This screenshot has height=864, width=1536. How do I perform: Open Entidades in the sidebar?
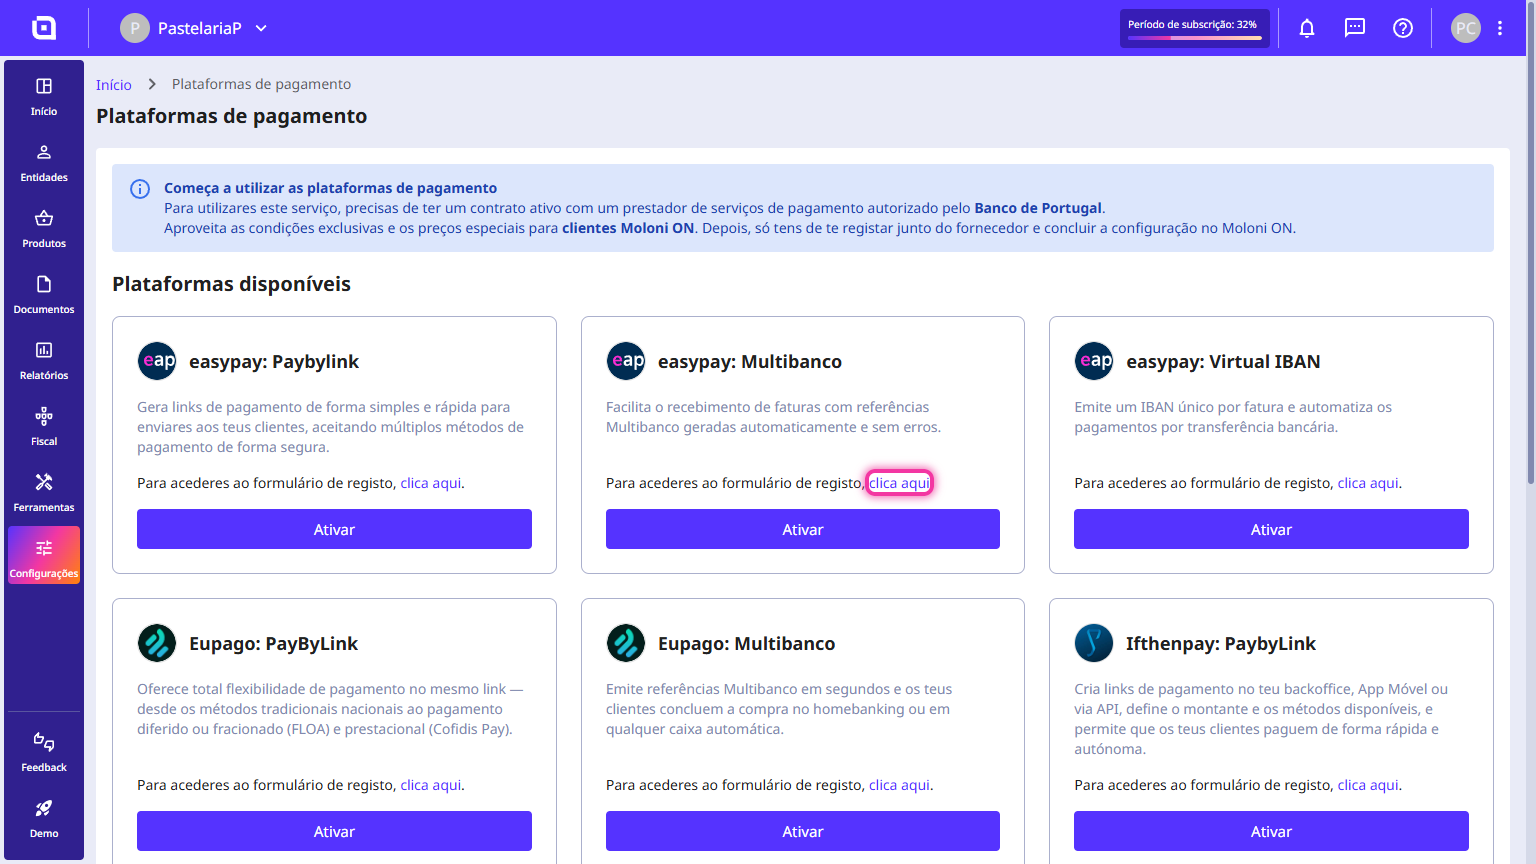(44, 163)
